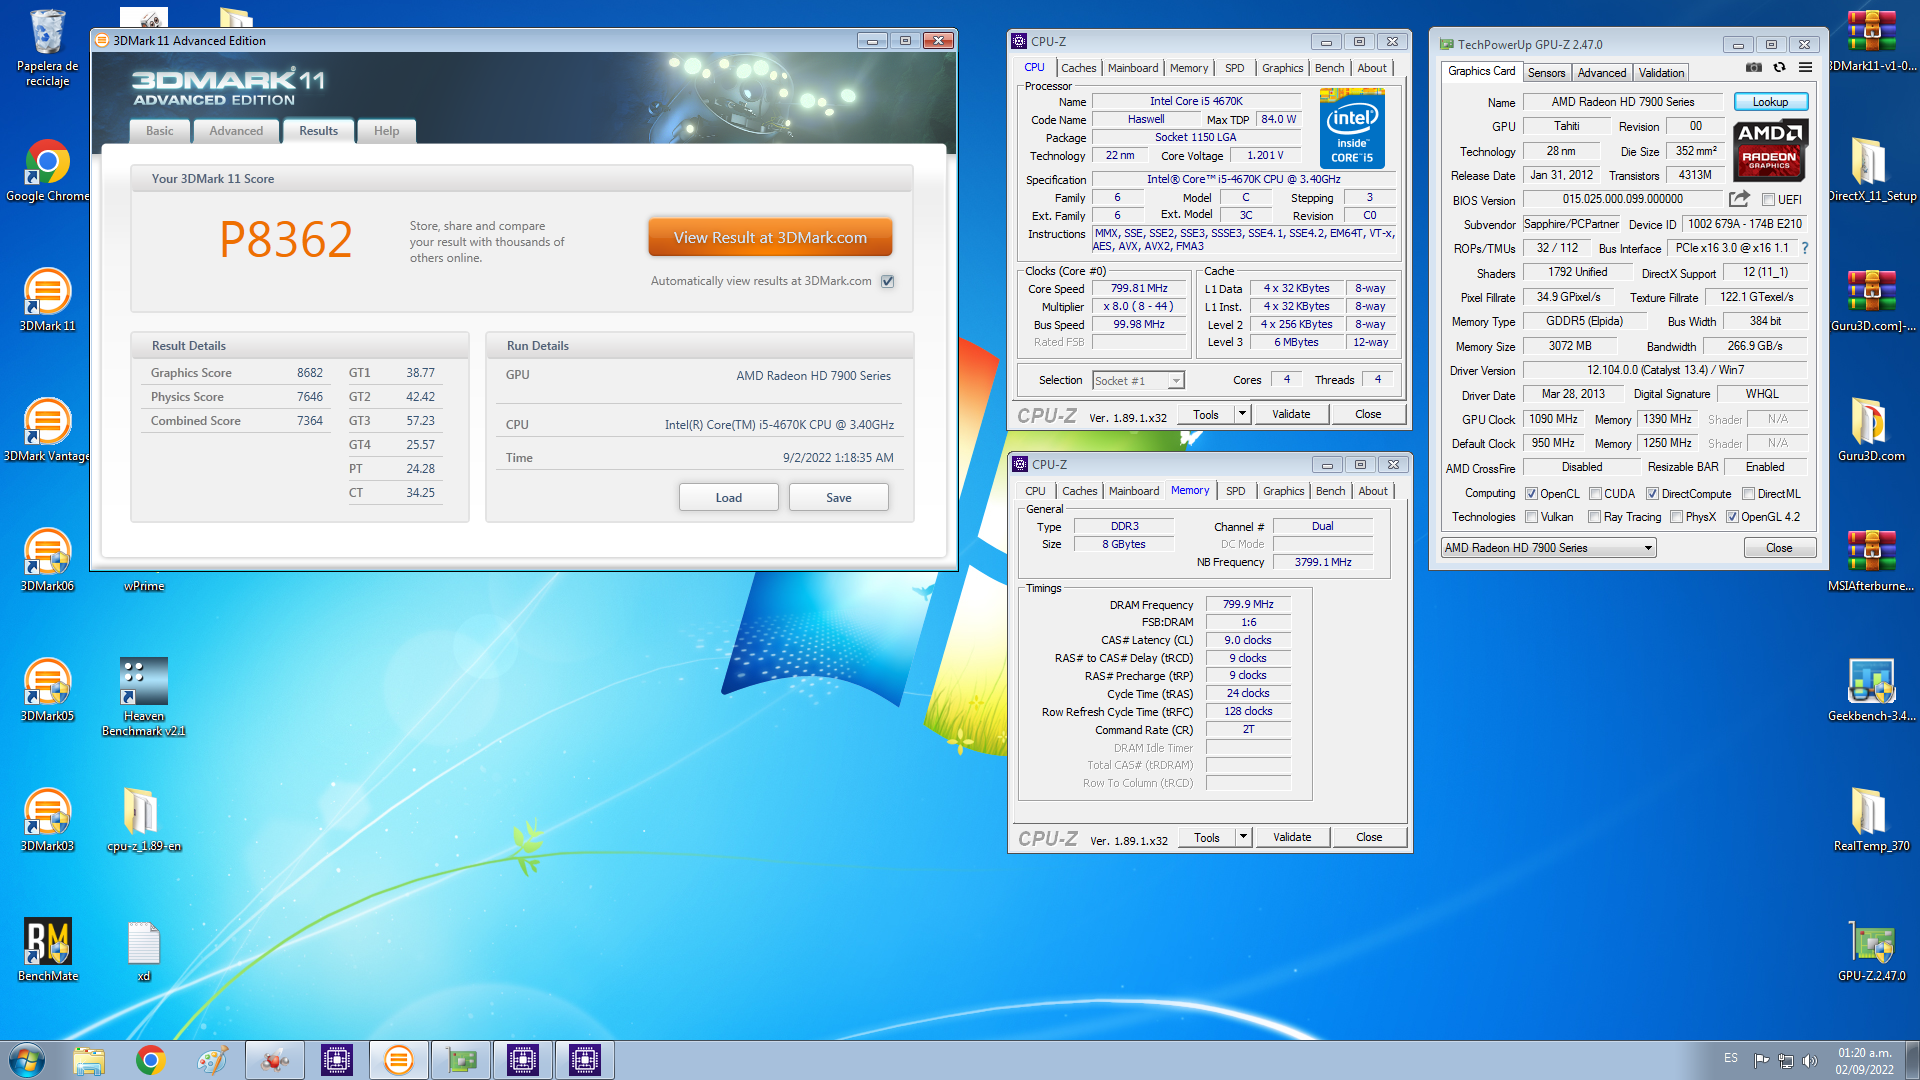This screenshot has width=1920, height=1080.
Task: Launch 3DMark Vantage desktop shortcut
Action: point(47,430)
